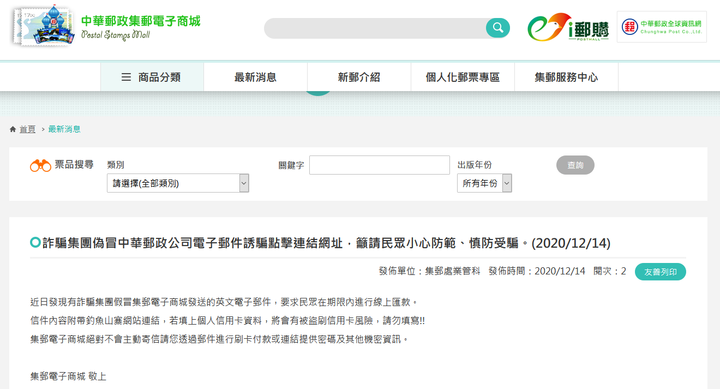Click the 友善列印 print button
720x389 pixels.
[x=660, y=272]
